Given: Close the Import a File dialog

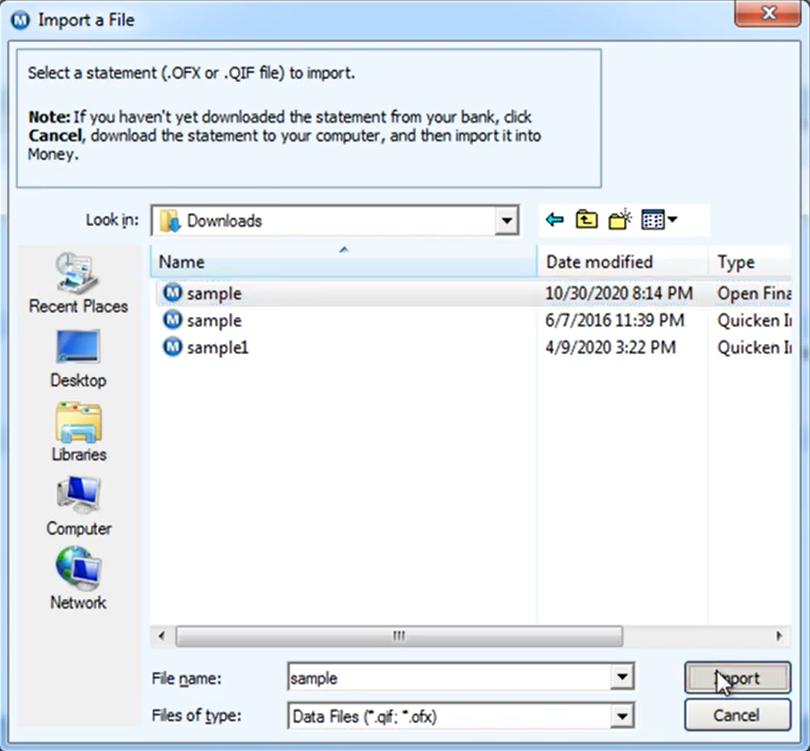Looking at the screenshot, I should [x=768, y=13].
